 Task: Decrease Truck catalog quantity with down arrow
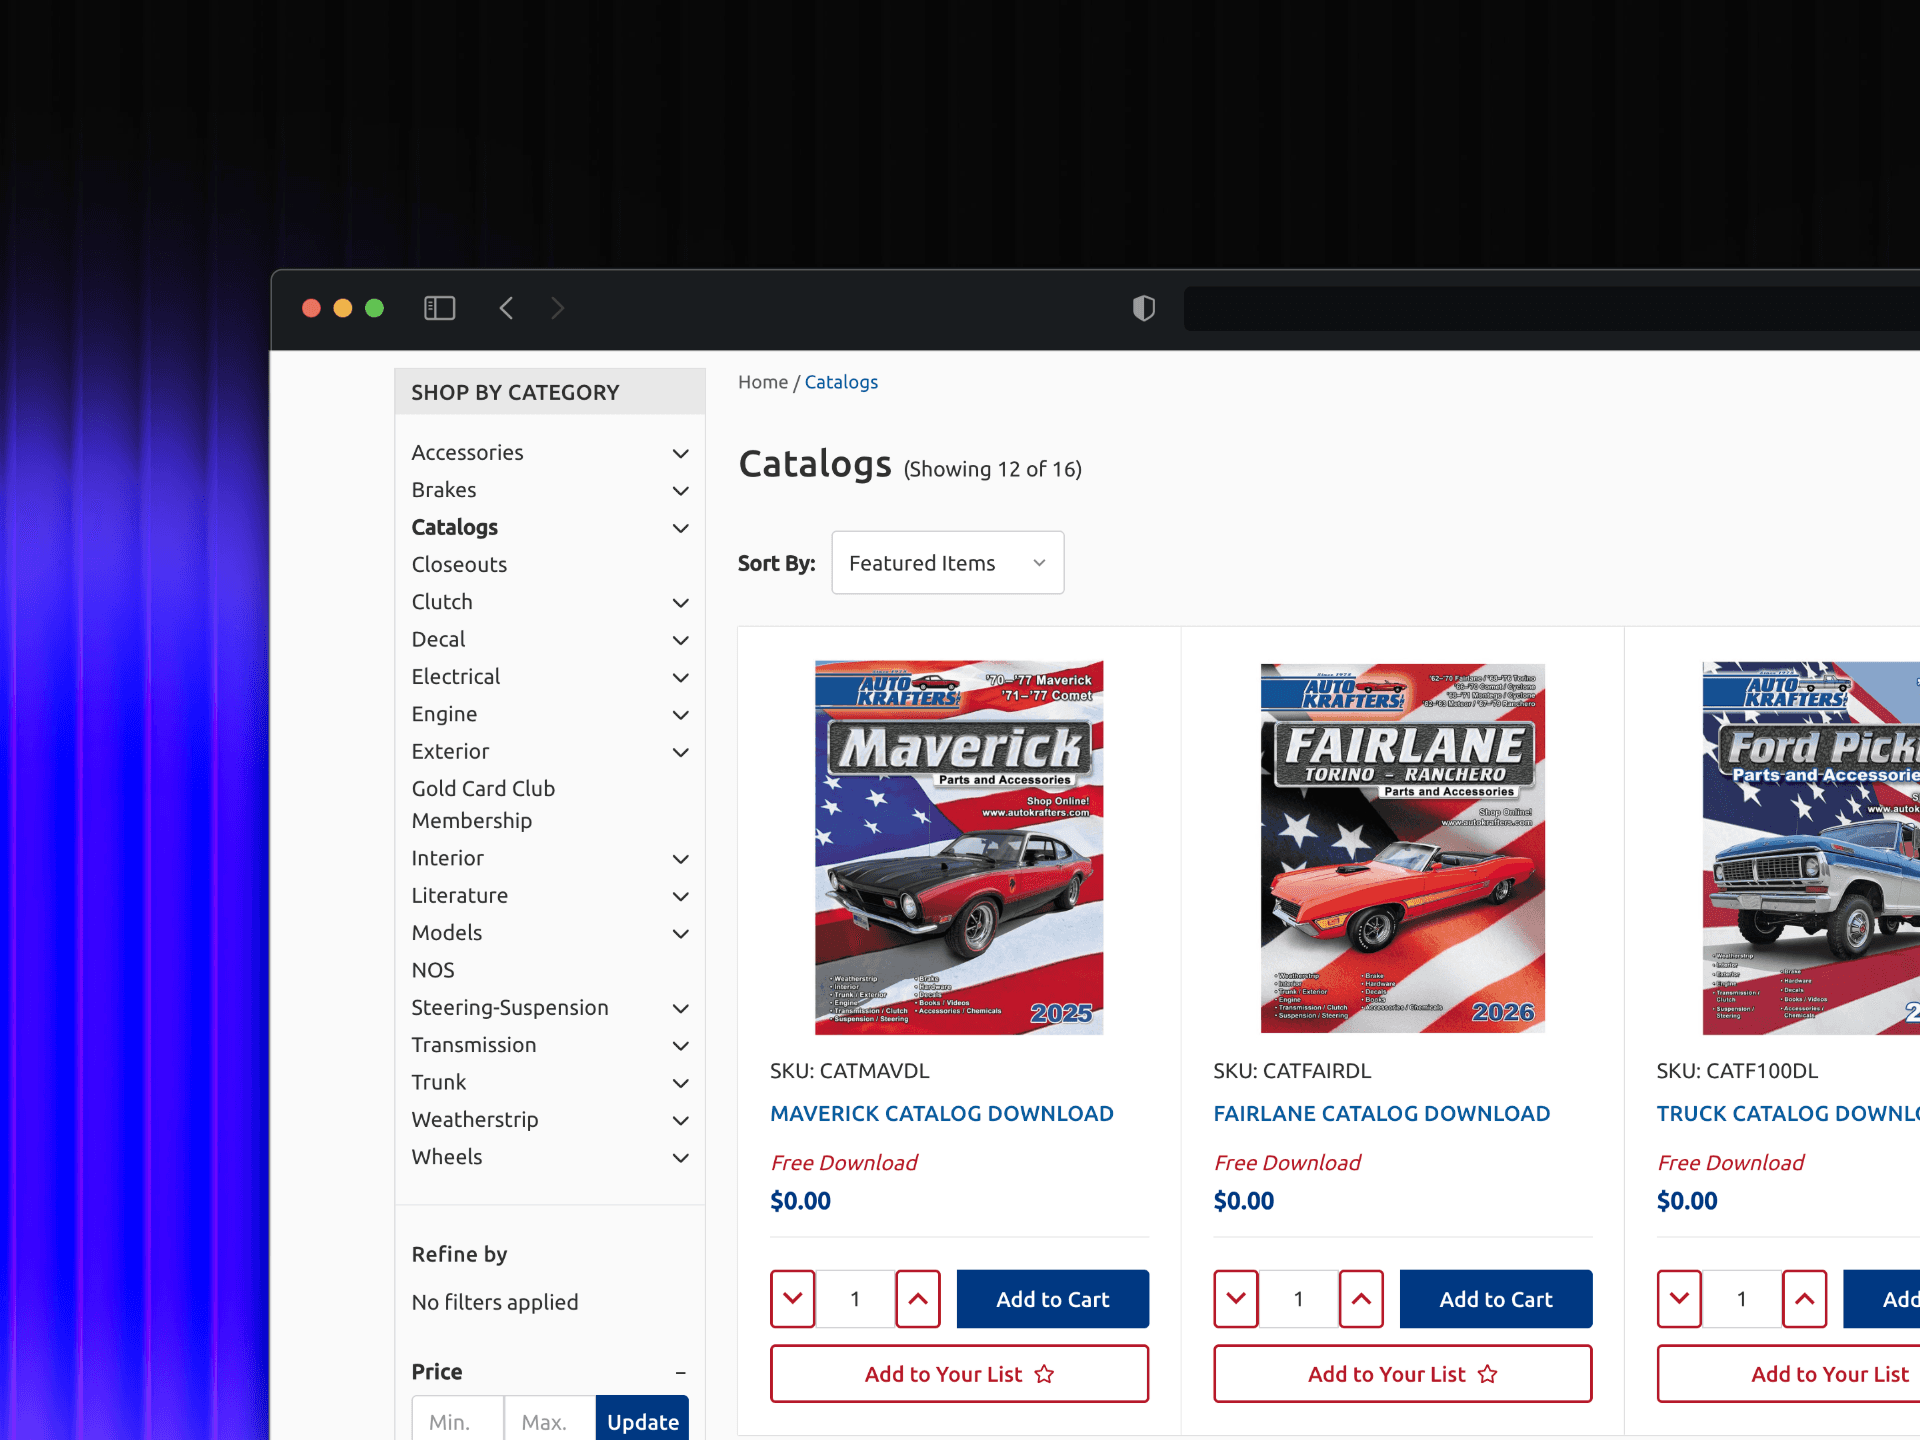tap(1679, 1299)
